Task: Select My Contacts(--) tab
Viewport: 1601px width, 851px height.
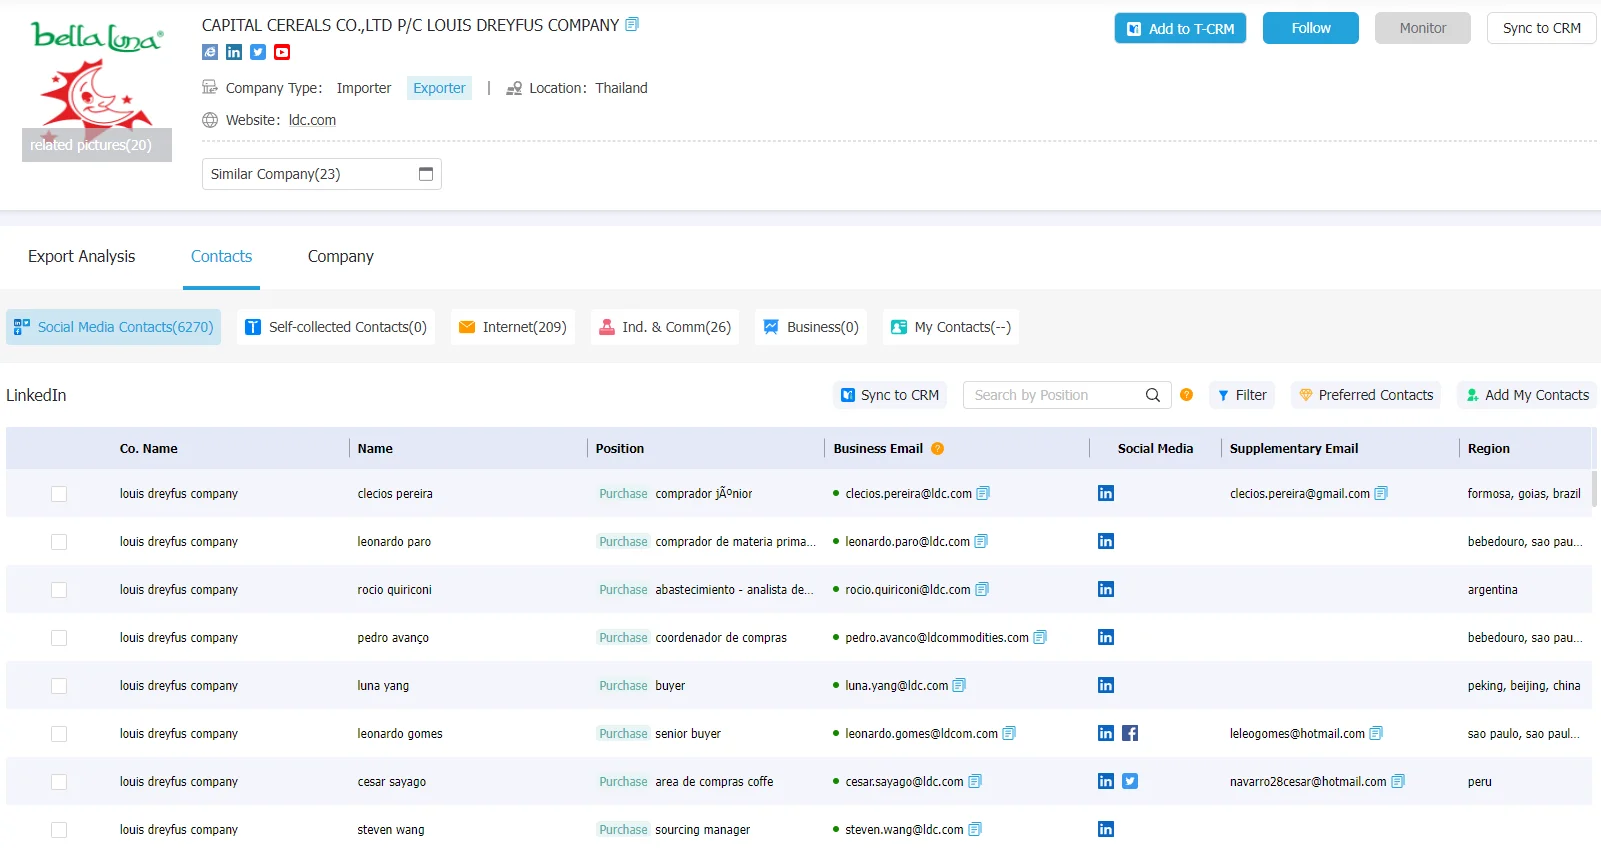Action: click(951, 327)
